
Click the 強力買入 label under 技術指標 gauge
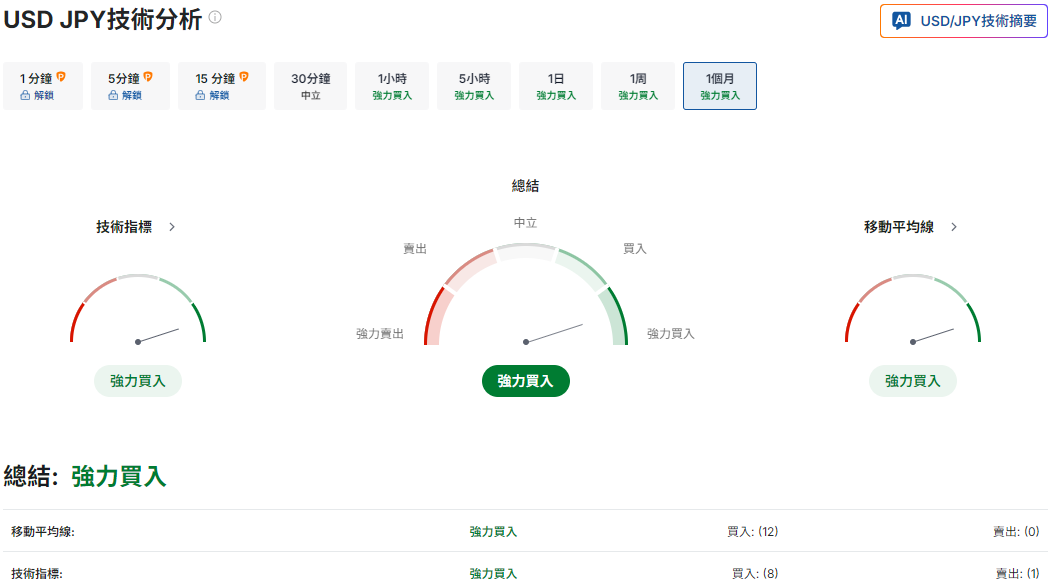[138, 381]
